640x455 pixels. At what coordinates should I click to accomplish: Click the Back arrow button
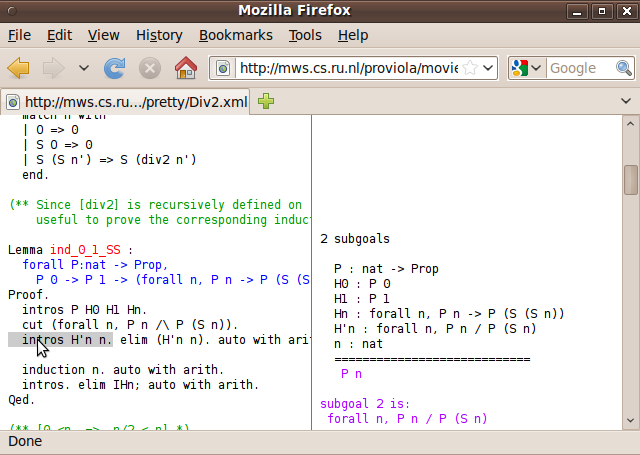click(19, 68)
